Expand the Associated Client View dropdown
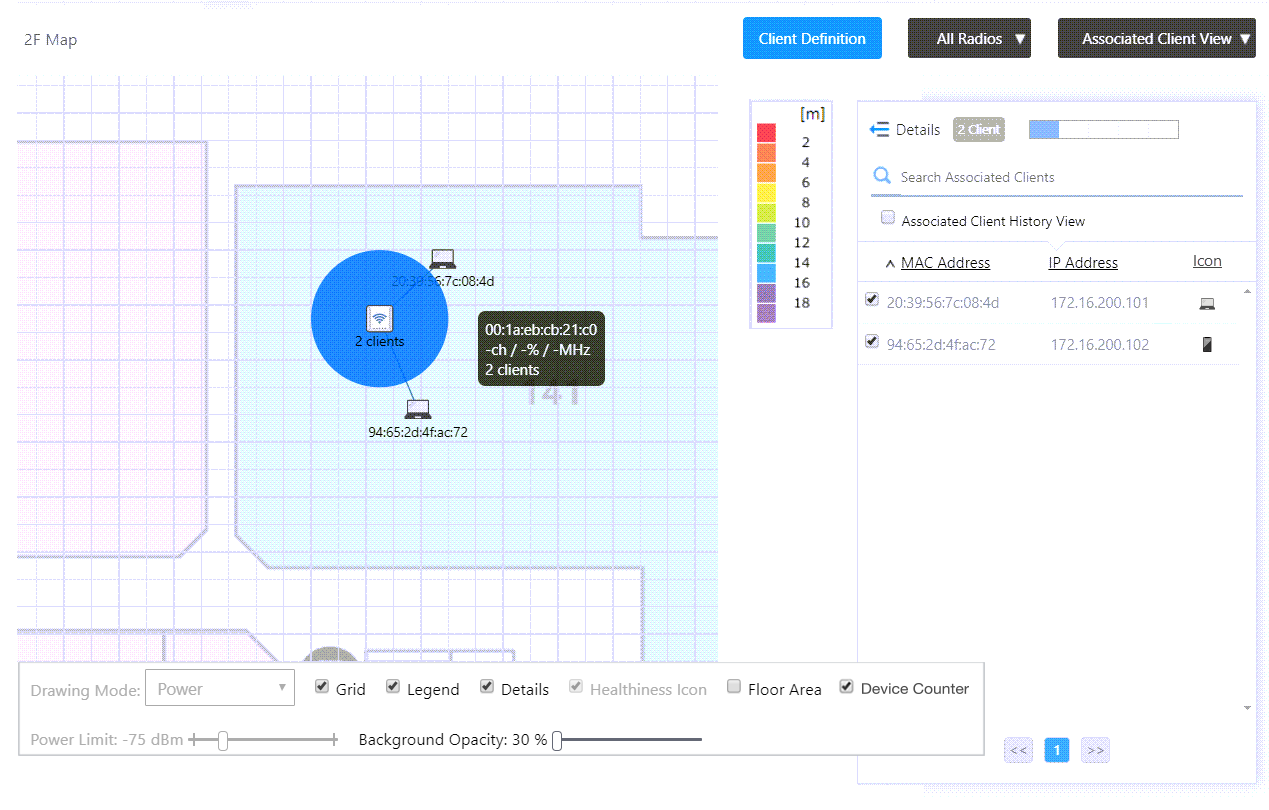This screenshot has width=1269, height=810. pos(1156,39)
